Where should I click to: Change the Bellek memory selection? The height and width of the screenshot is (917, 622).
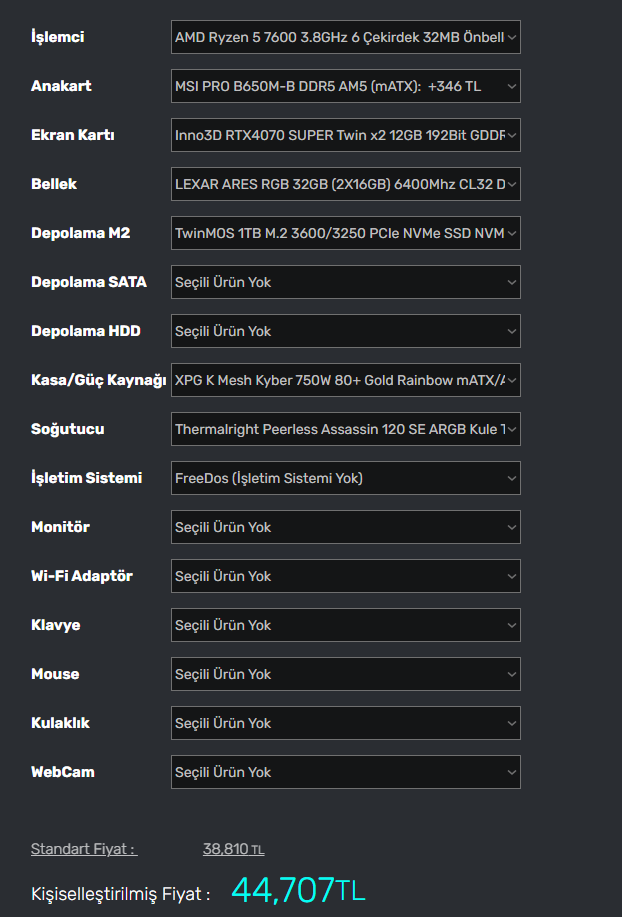[345, 184]
